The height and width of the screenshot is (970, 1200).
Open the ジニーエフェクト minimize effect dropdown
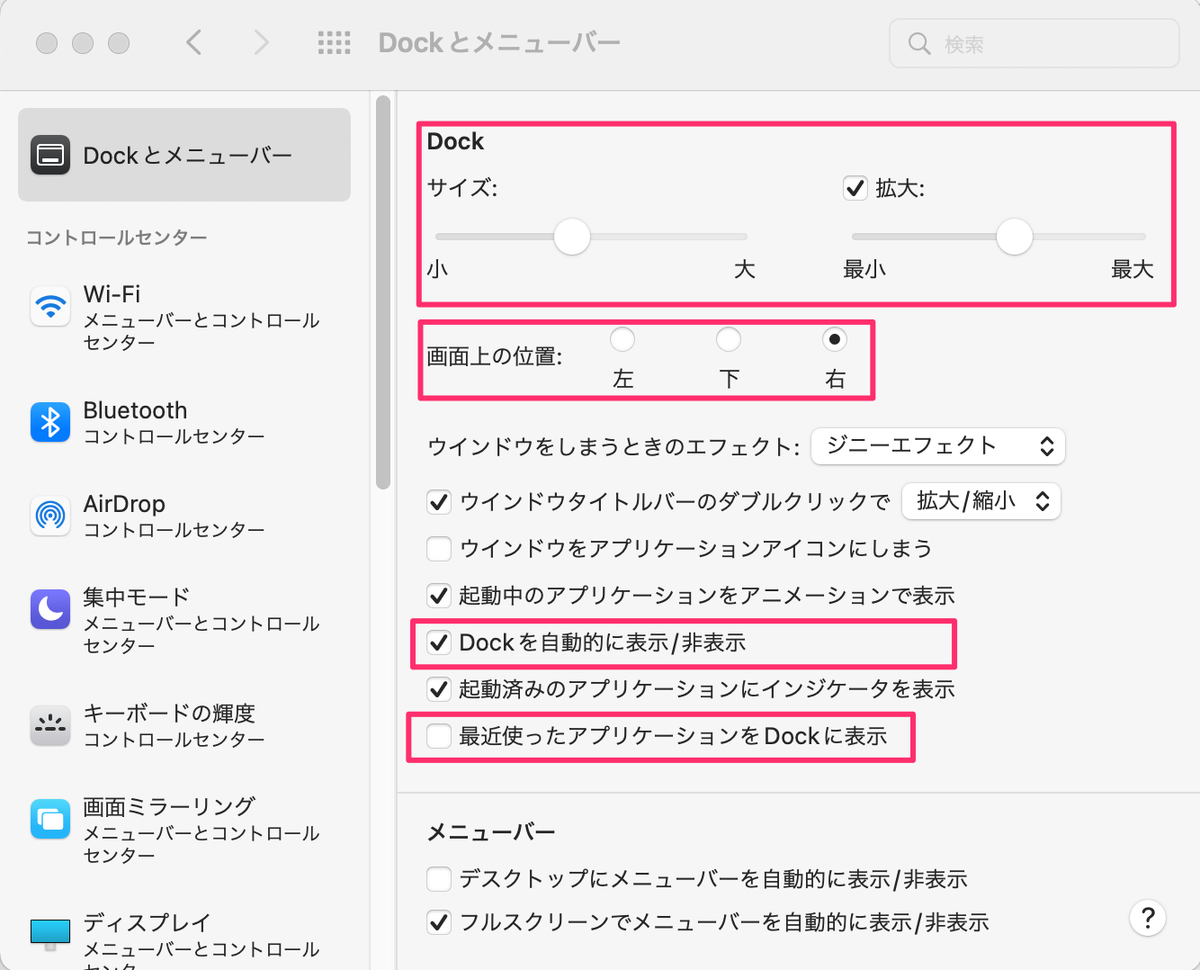[938, 446]
